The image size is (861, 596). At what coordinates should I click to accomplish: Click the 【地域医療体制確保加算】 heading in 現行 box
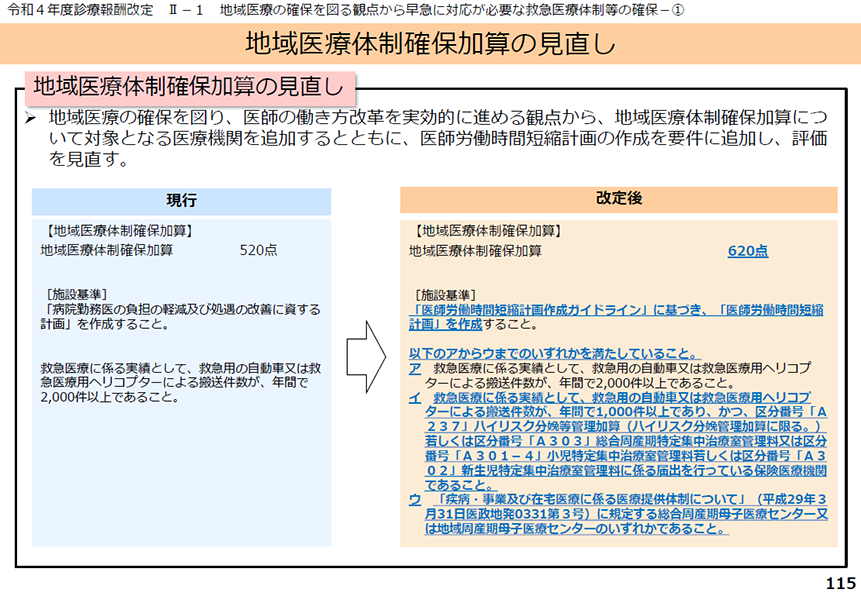pos(119,231)
